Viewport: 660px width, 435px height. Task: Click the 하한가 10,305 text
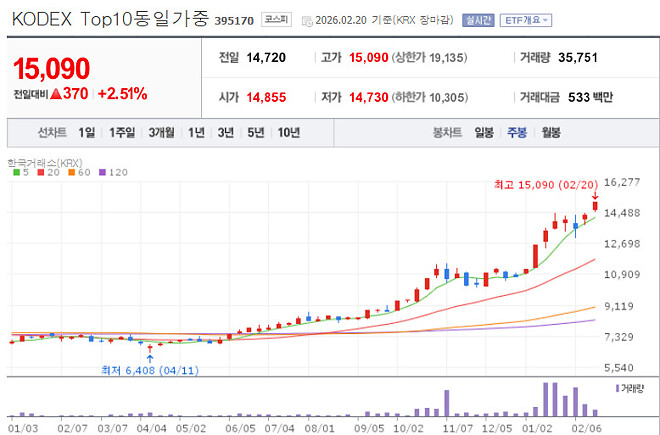click(430, 97)
